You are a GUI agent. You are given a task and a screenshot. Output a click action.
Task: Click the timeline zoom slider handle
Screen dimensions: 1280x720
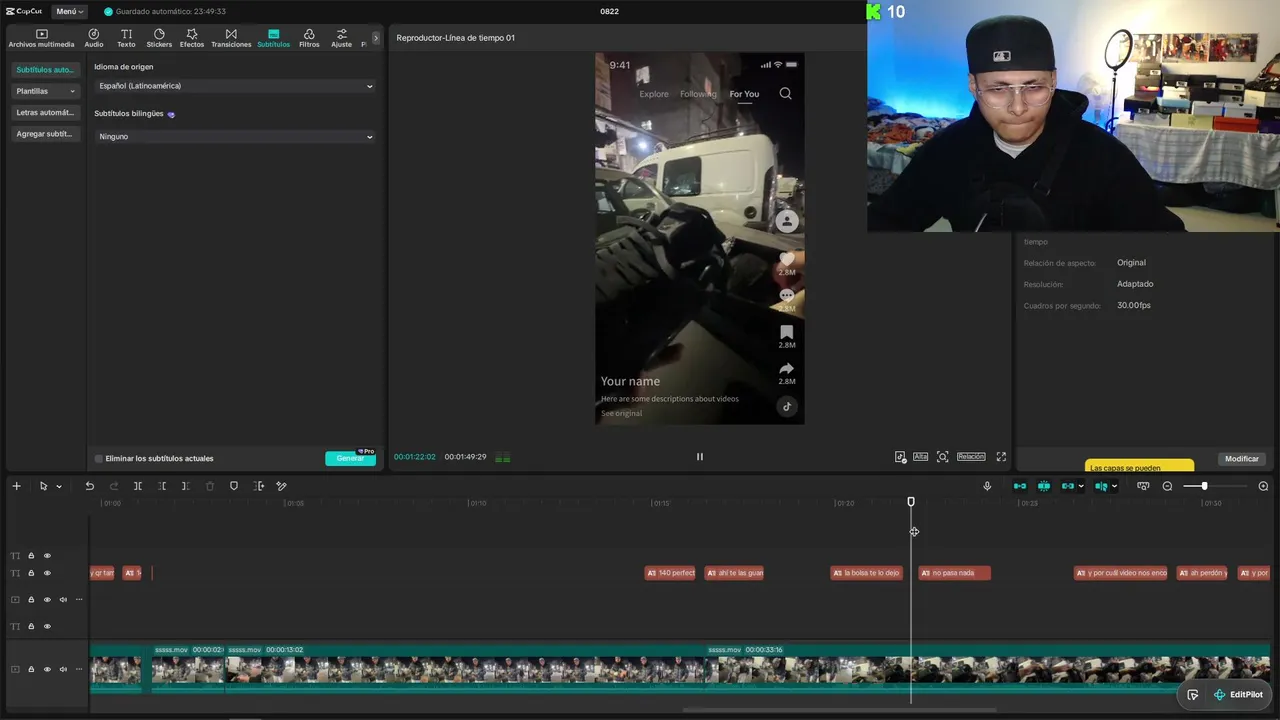[1204, 486]
